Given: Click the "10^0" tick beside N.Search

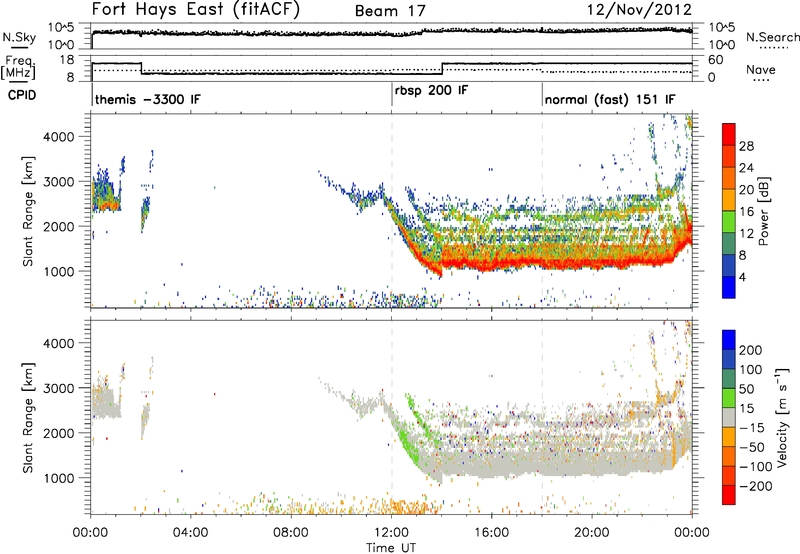Looking at the screenshot, I should [x=722, y=45].
